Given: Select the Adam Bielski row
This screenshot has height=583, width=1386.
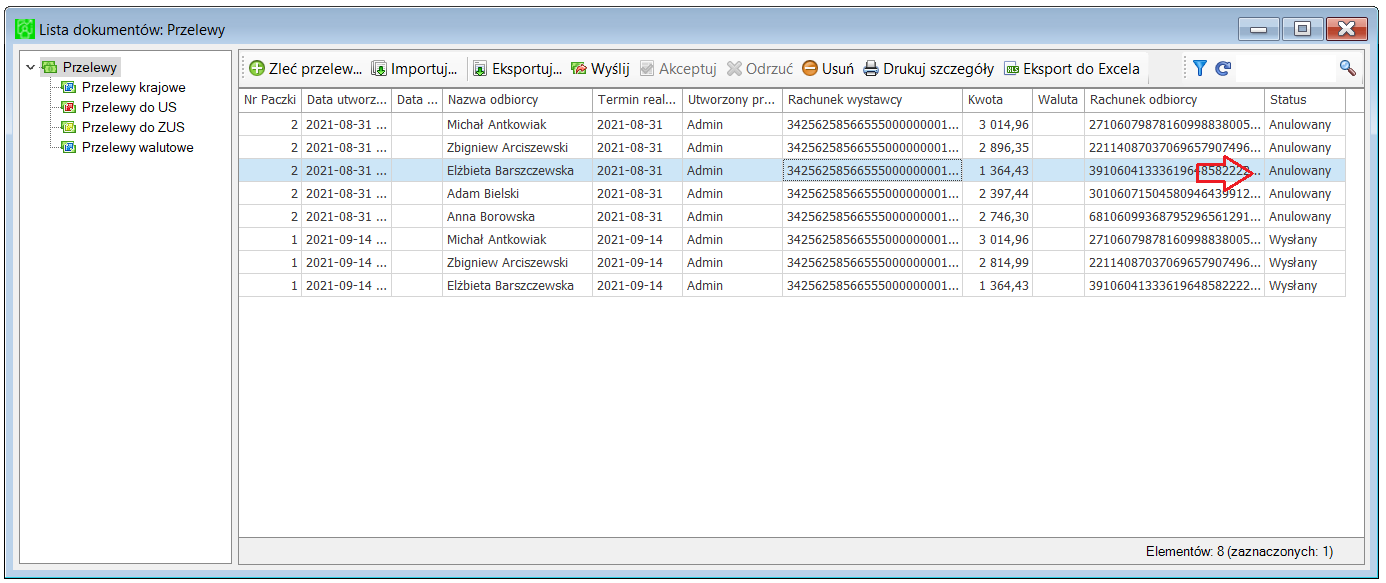Looking at the screenshot, I should [791, 194].
